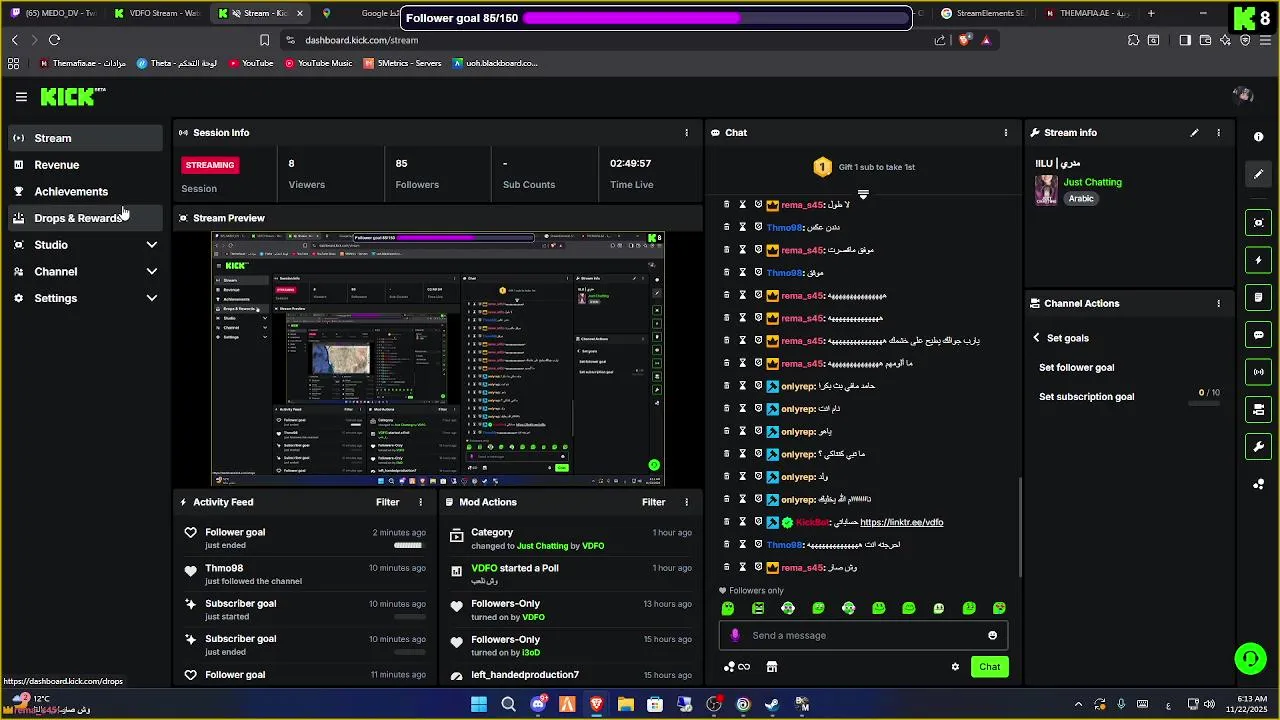Toggle wrench stream info icon in right rail
This screenshot has height=720, width=1280.
click(1259, 446)
